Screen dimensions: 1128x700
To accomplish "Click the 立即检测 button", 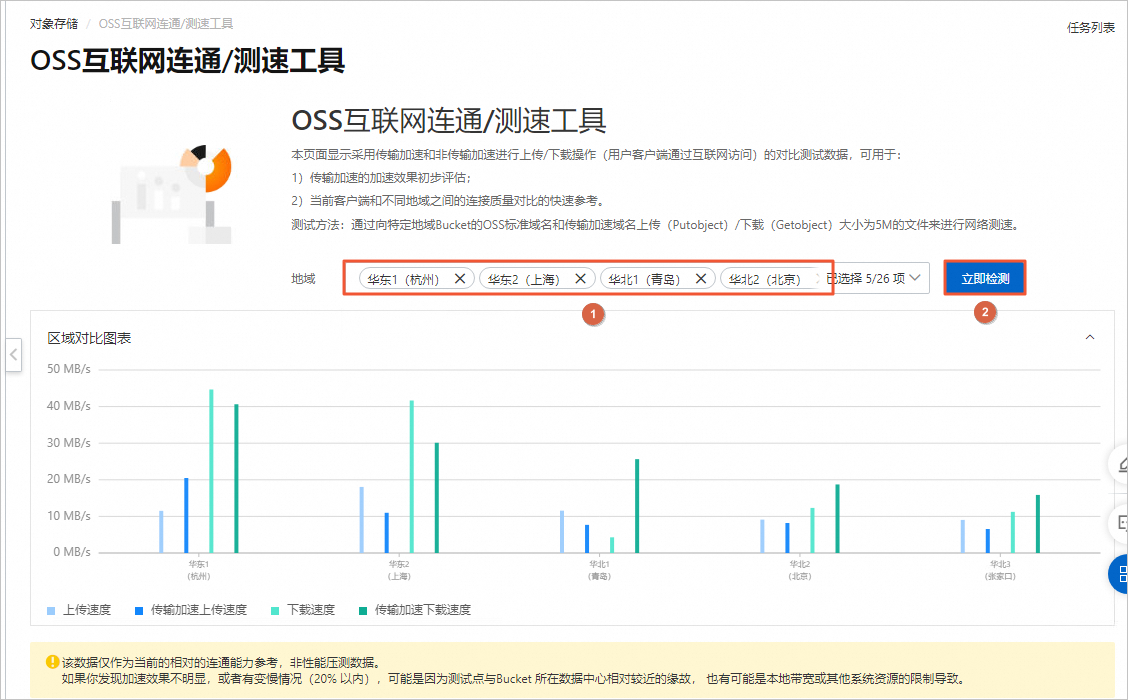I will (985, 278).
